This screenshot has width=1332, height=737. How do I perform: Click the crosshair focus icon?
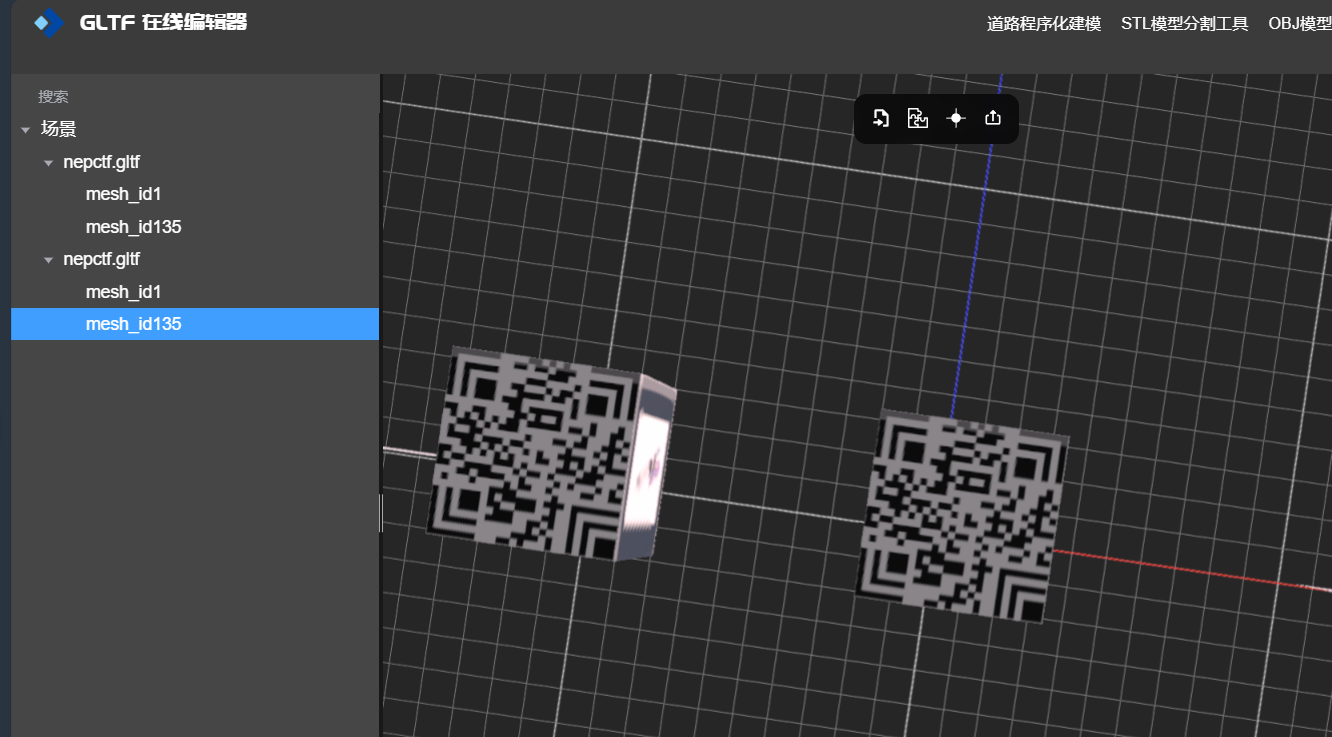tap(956, 118)
